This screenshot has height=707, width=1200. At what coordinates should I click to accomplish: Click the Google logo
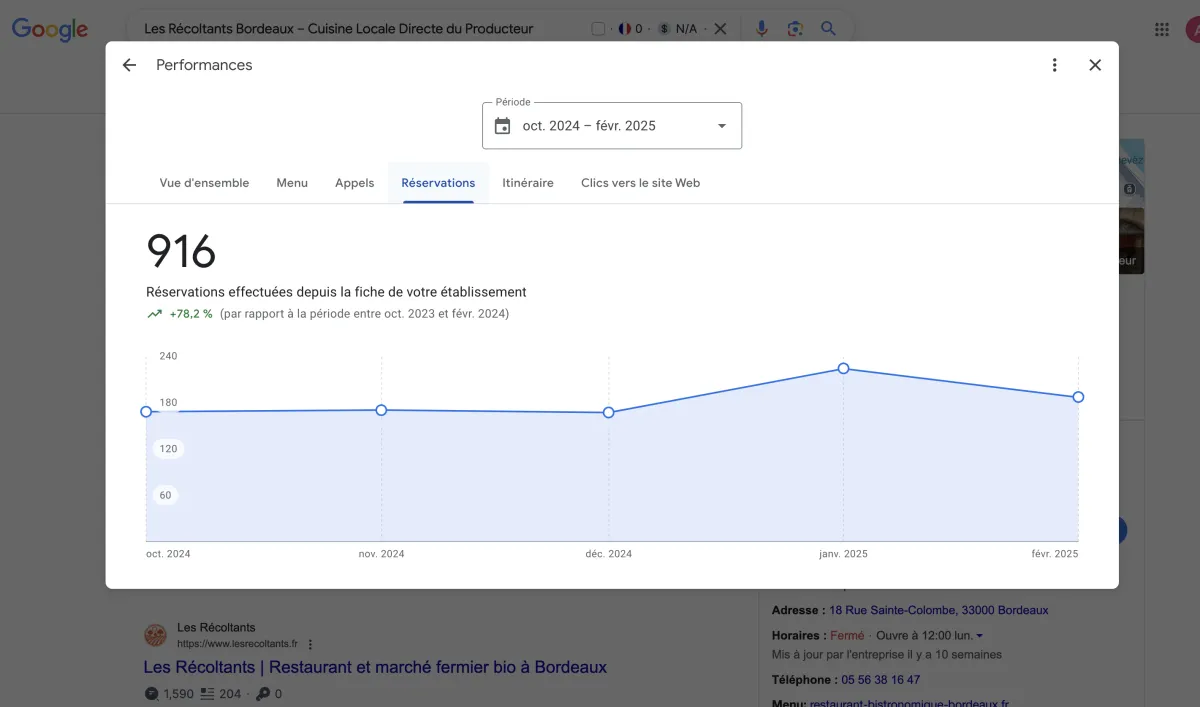pos(50,30)
